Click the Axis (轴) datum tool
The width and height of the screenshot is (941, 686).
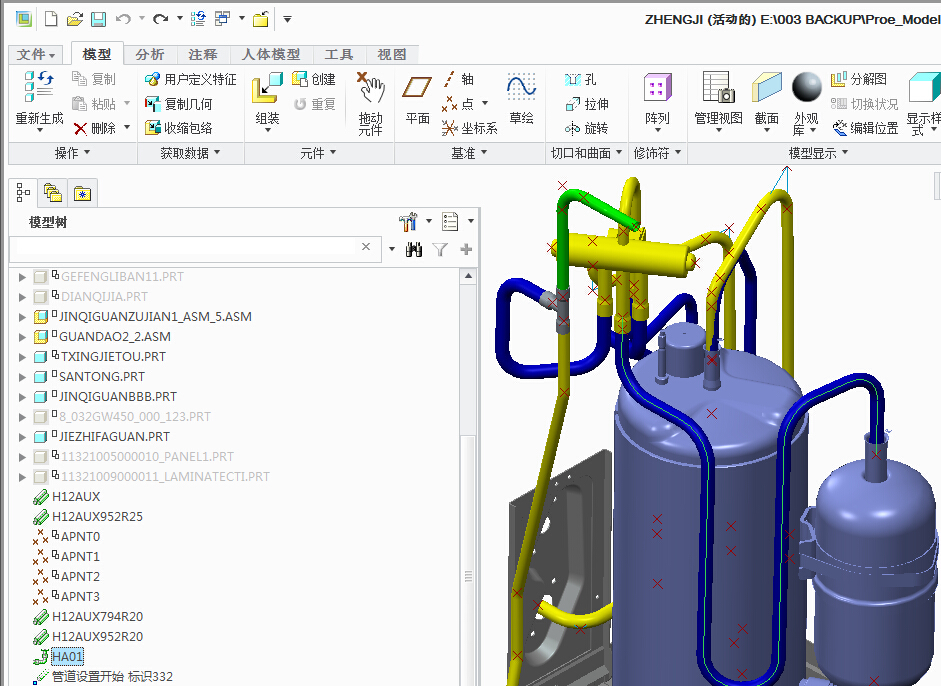pos(459,79)
